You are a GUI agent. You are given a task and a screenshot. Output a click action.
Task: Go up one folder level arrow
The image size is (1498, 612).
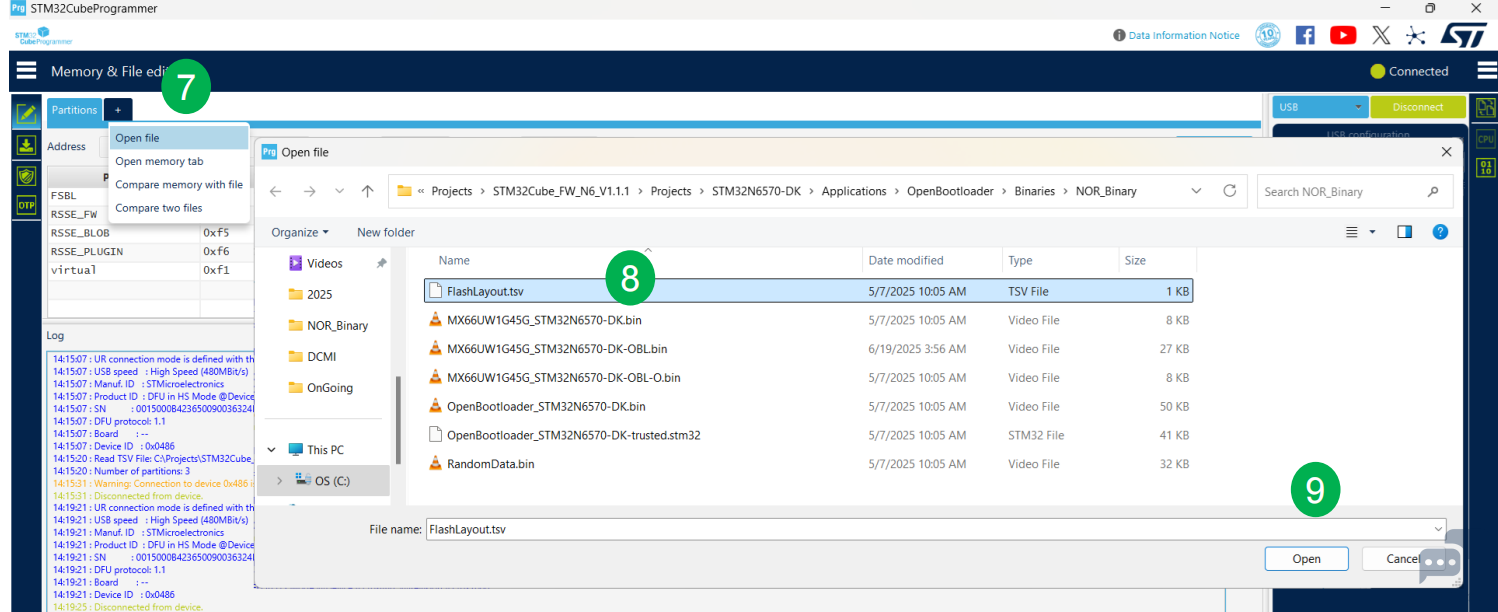pos(368,191)
